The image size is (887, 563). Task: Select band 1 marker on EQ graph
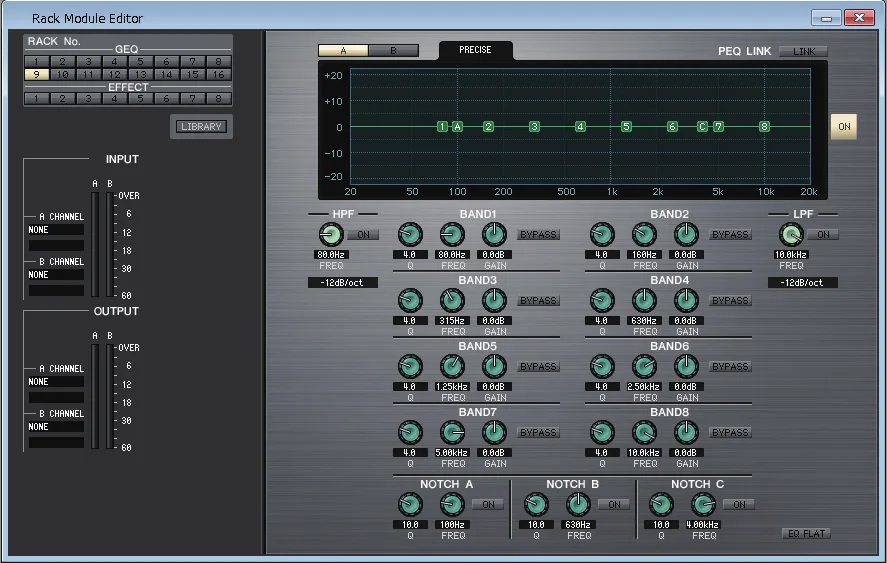pos(442,127)
